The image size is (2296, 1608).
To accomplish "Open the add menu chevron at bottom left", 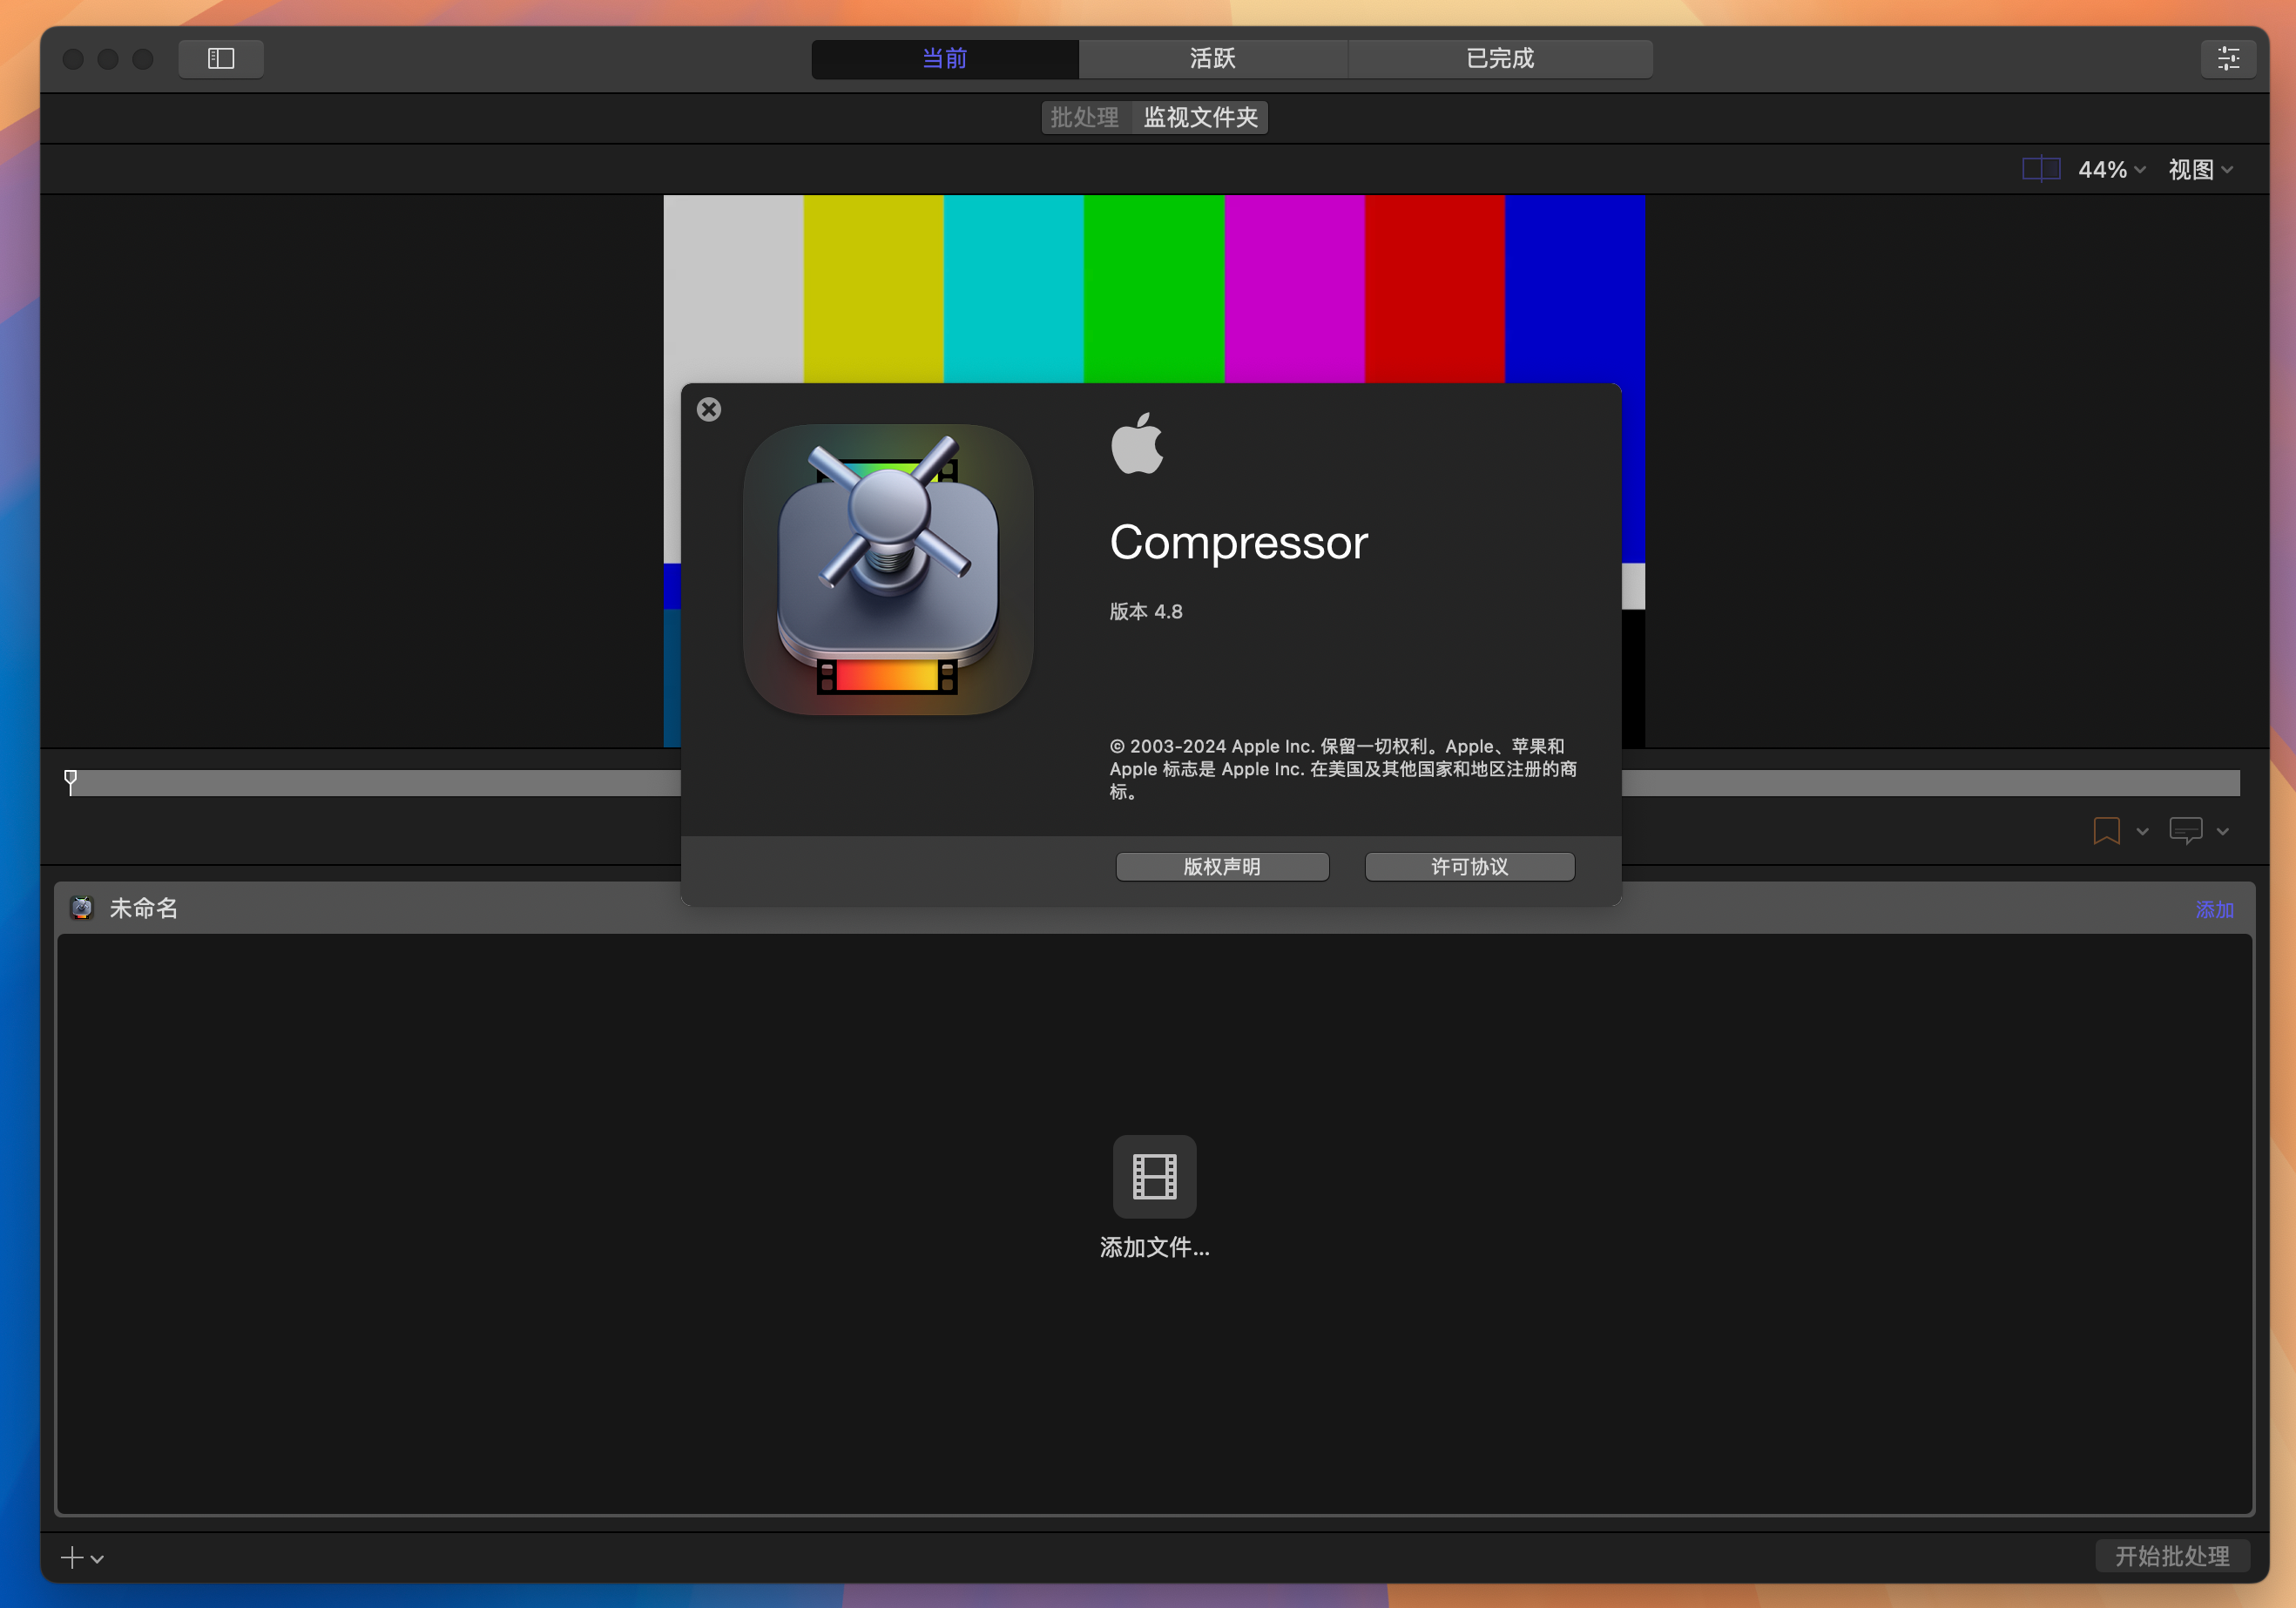I will tap(97, 1558).
